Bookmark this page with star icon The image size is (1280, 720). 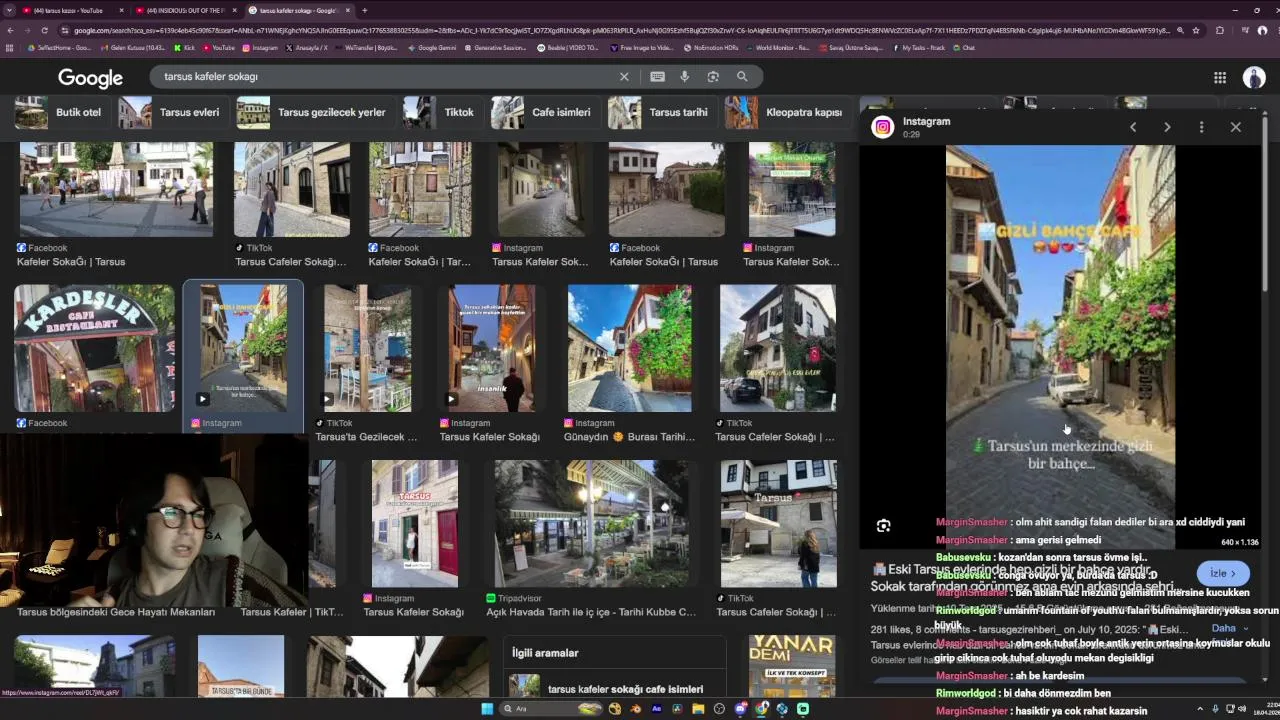(1196, 30)
